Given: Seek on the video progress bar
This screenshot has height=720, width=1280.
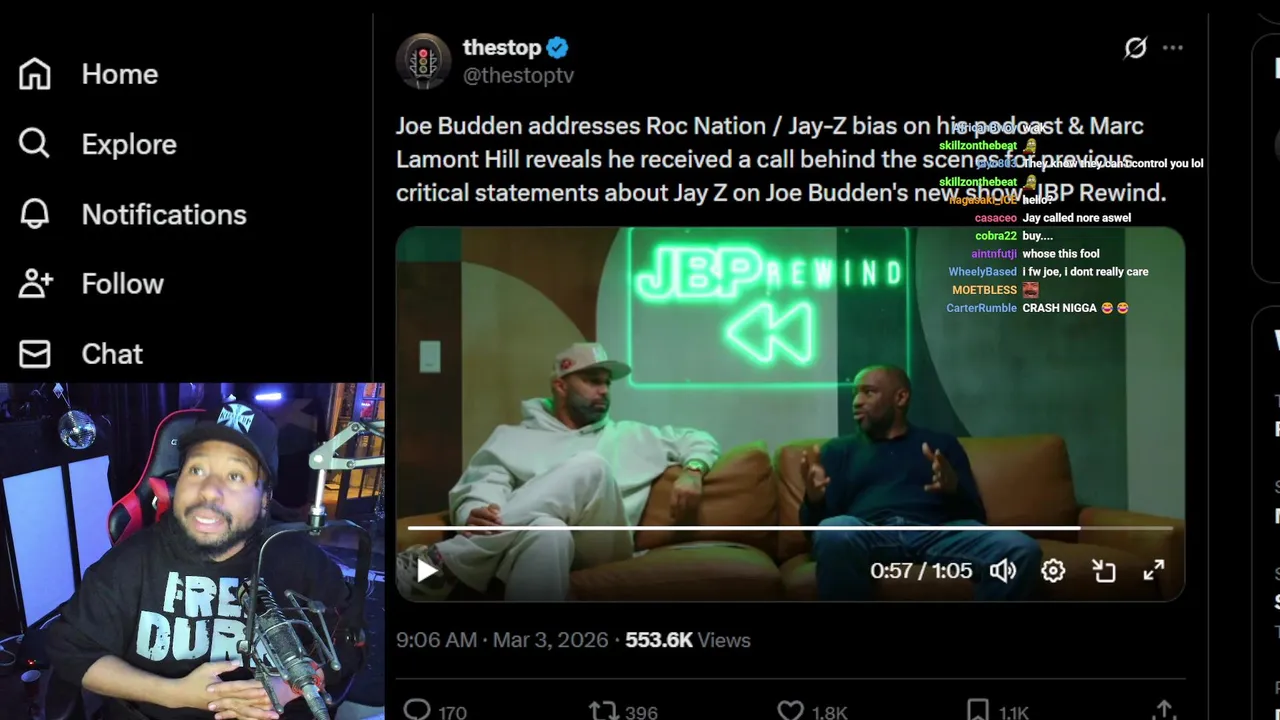Looking at the screenshot, I should point(790,527).
